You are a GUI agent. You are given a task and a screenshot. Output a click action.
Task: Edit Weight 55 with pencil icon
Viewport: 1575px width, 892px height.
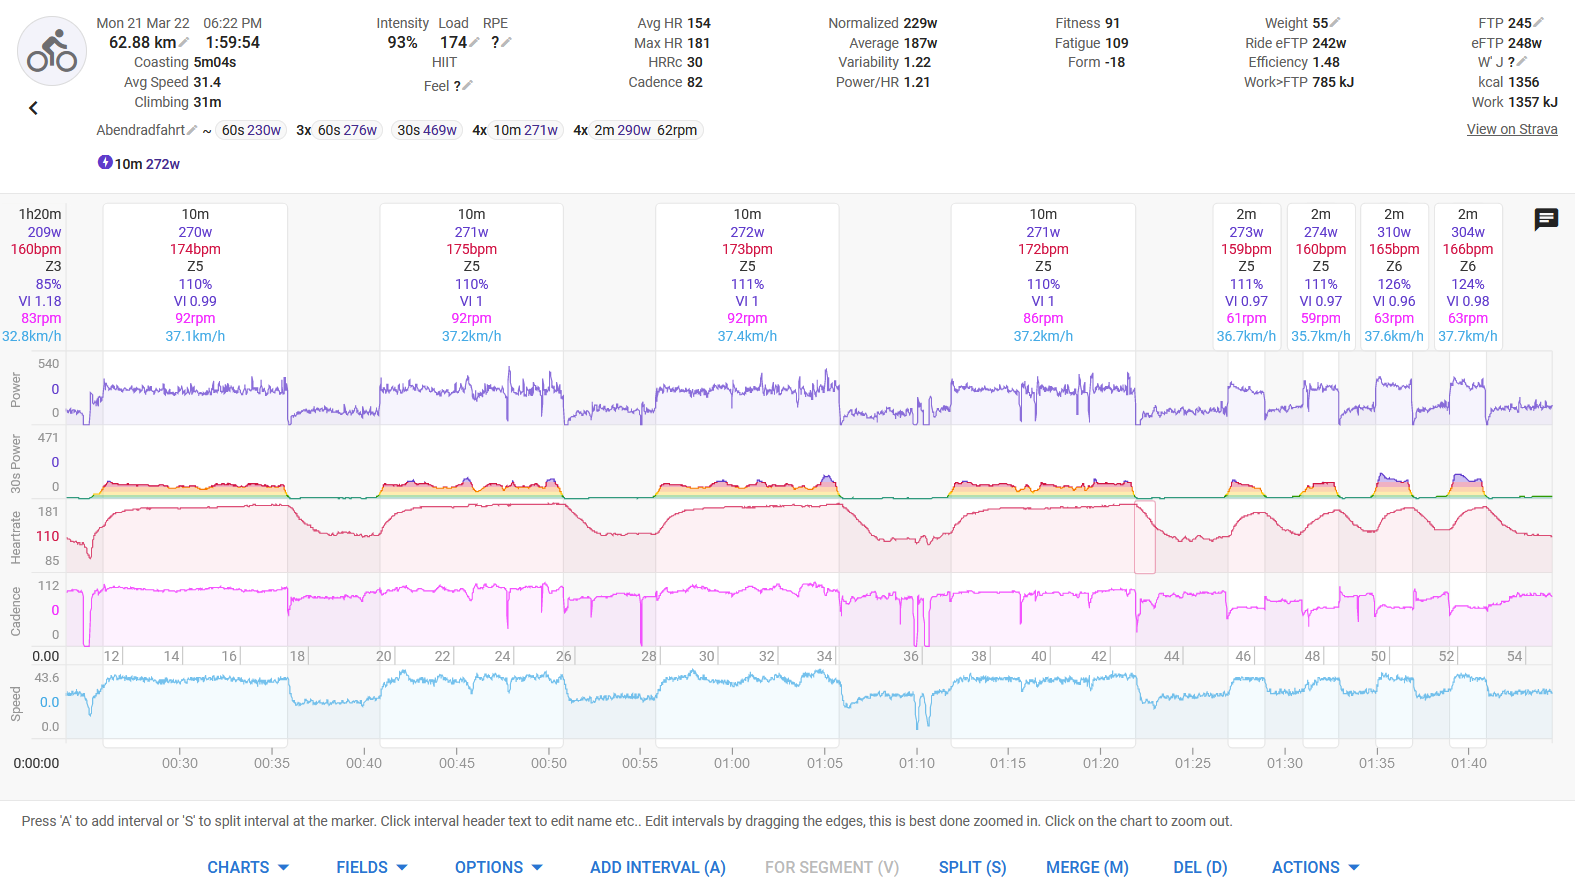[x=1336, y=23]
